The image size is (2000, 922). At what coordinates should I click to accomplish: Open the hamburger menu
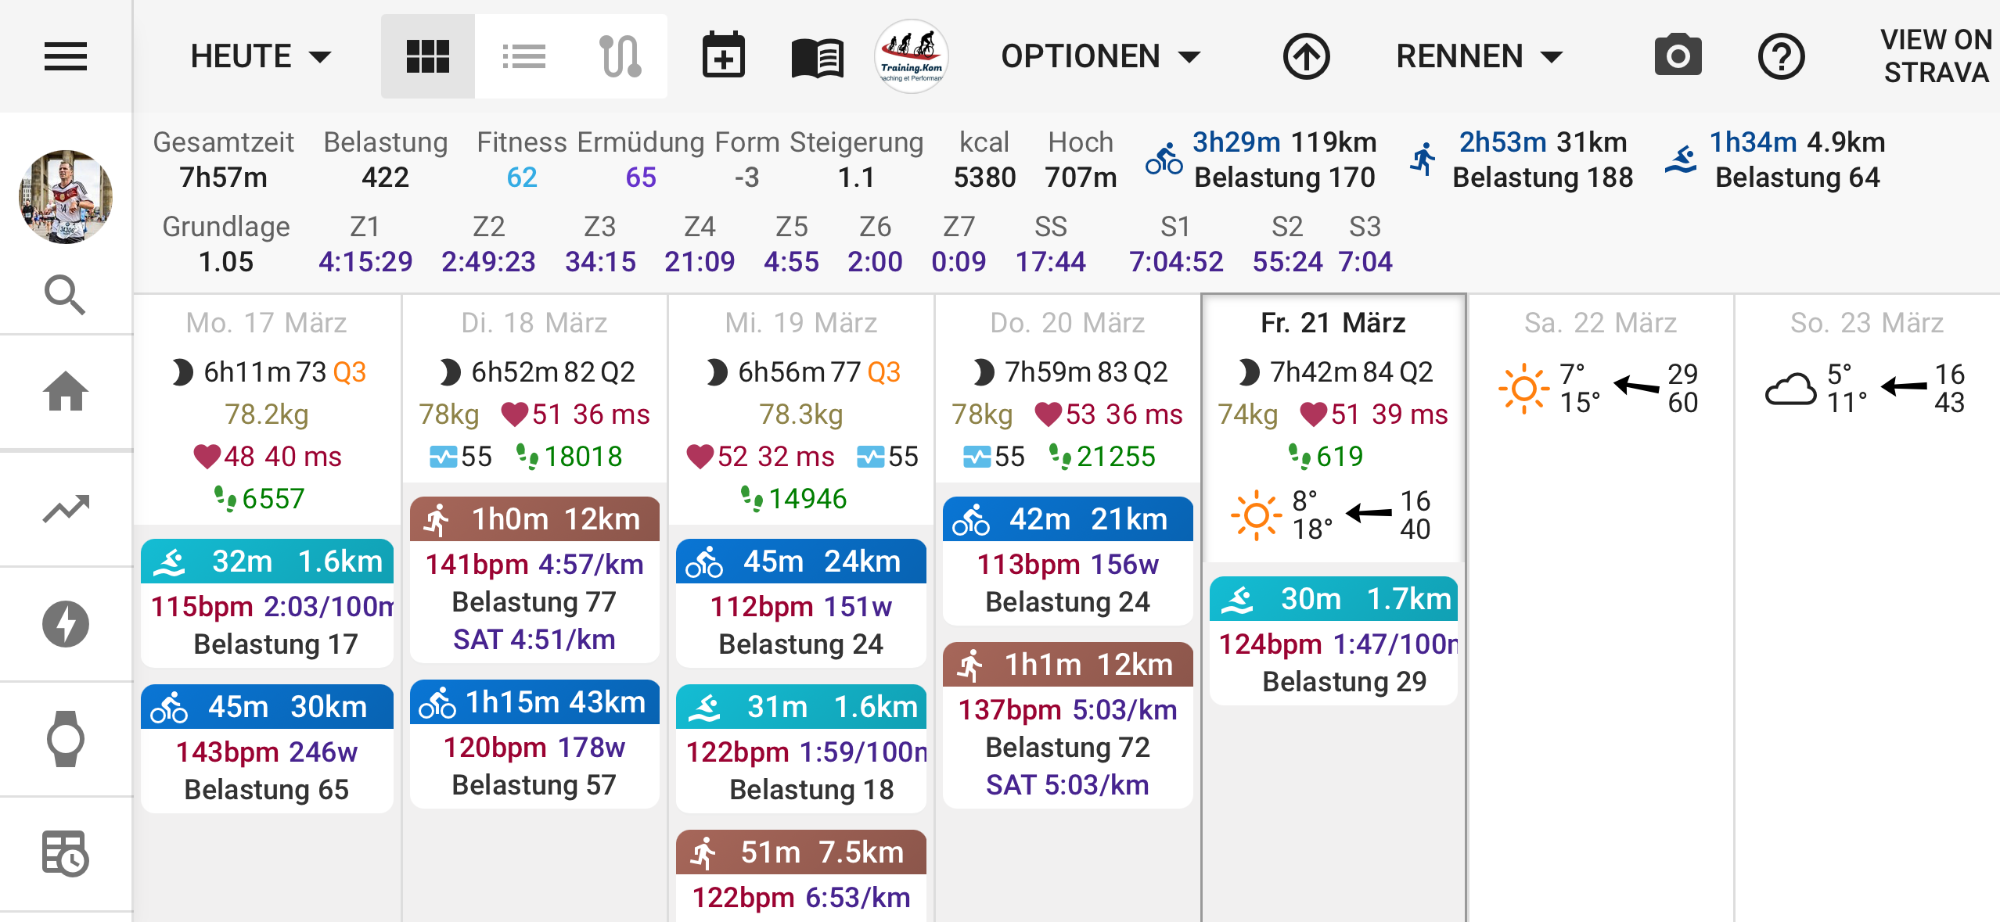[x=66, y=57]
